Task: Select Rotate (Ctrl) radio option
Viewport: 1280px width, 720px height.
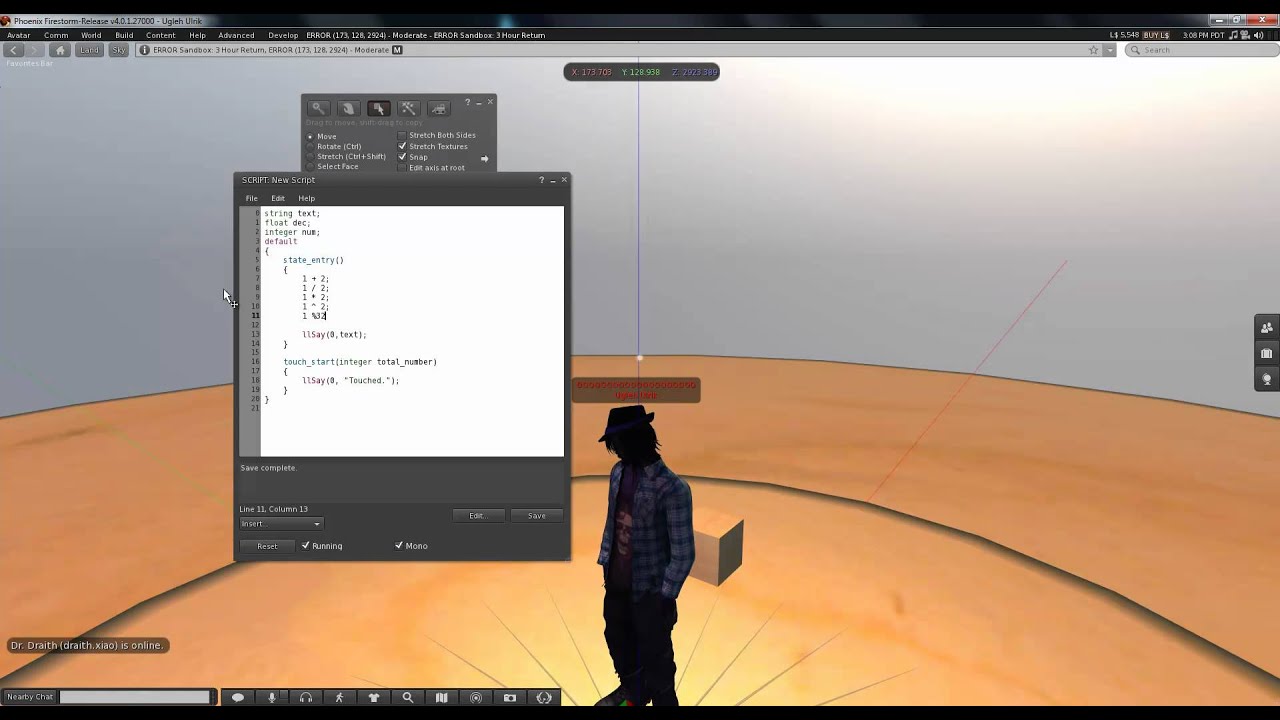Action: pos(334,146)
